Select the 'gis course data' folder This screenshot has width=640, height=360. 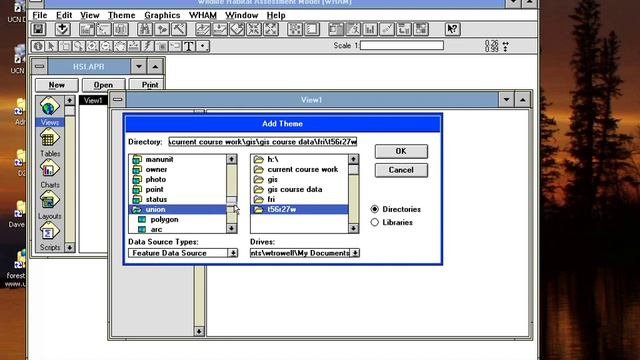(295, 189)
